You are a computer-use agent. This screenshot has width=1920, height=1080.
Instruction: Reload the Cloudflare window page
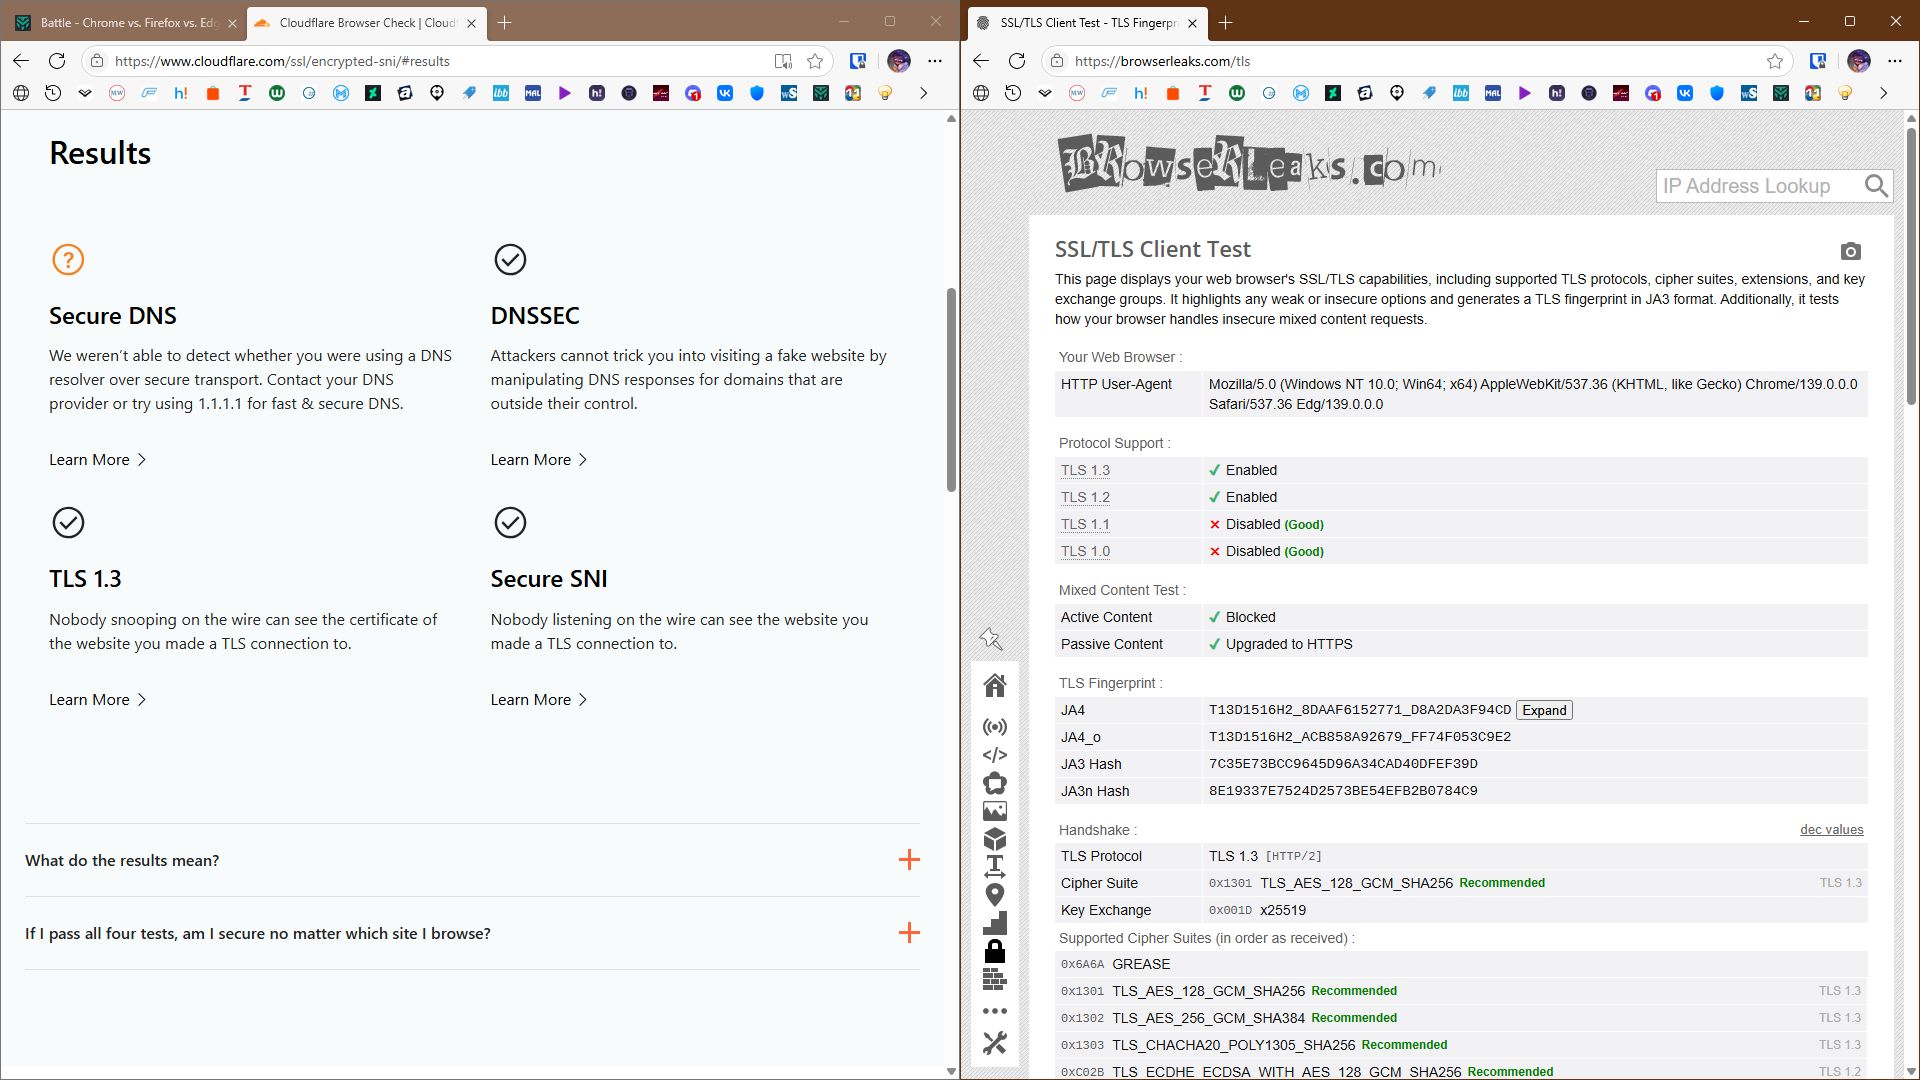57,61
